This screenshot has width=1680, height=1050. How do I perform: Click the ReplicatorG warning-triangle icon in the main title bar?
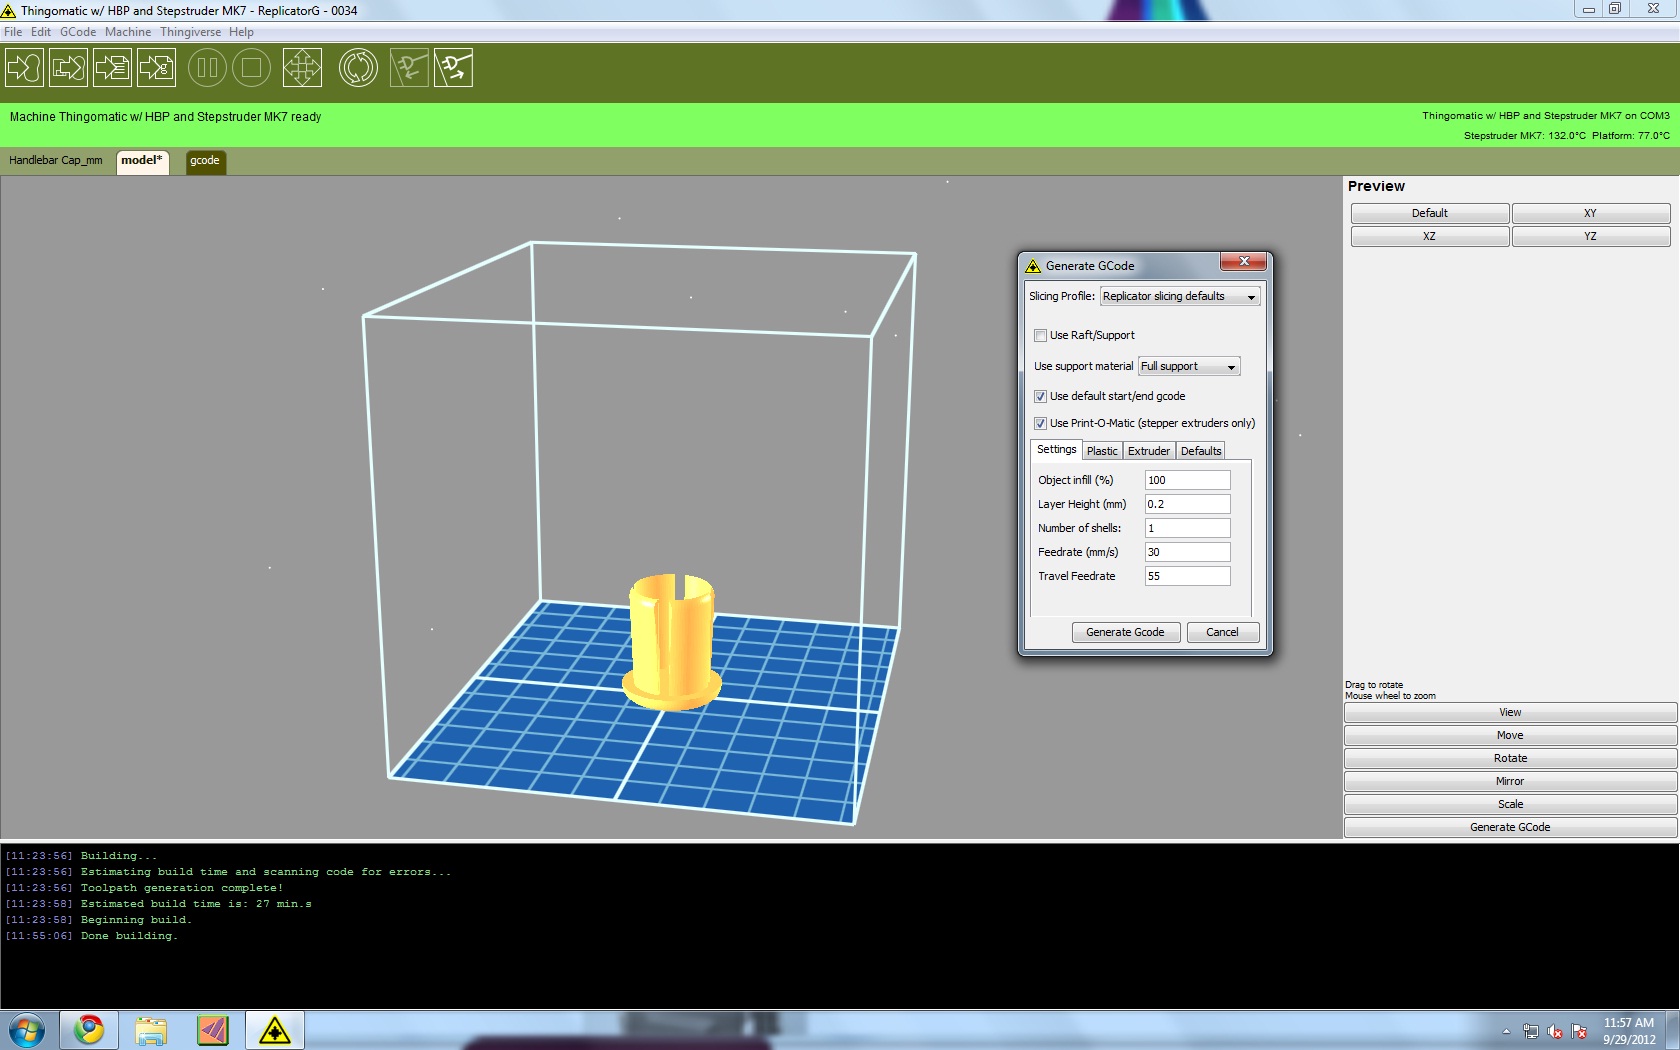[9, 11]
